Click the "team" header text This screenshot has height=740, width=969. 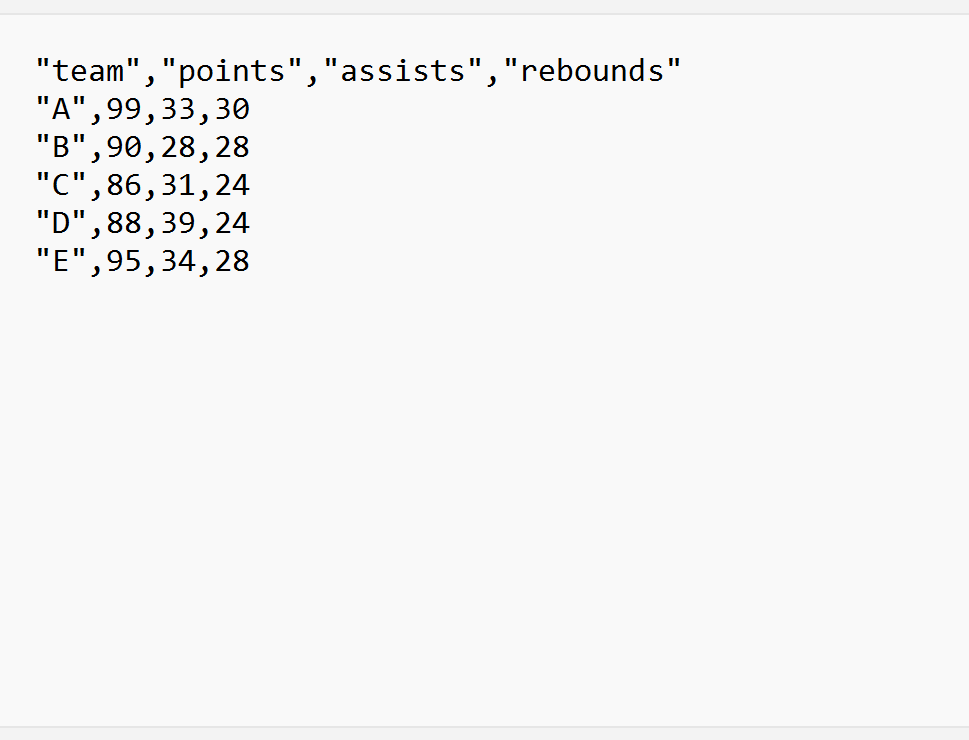click(88, 70)
